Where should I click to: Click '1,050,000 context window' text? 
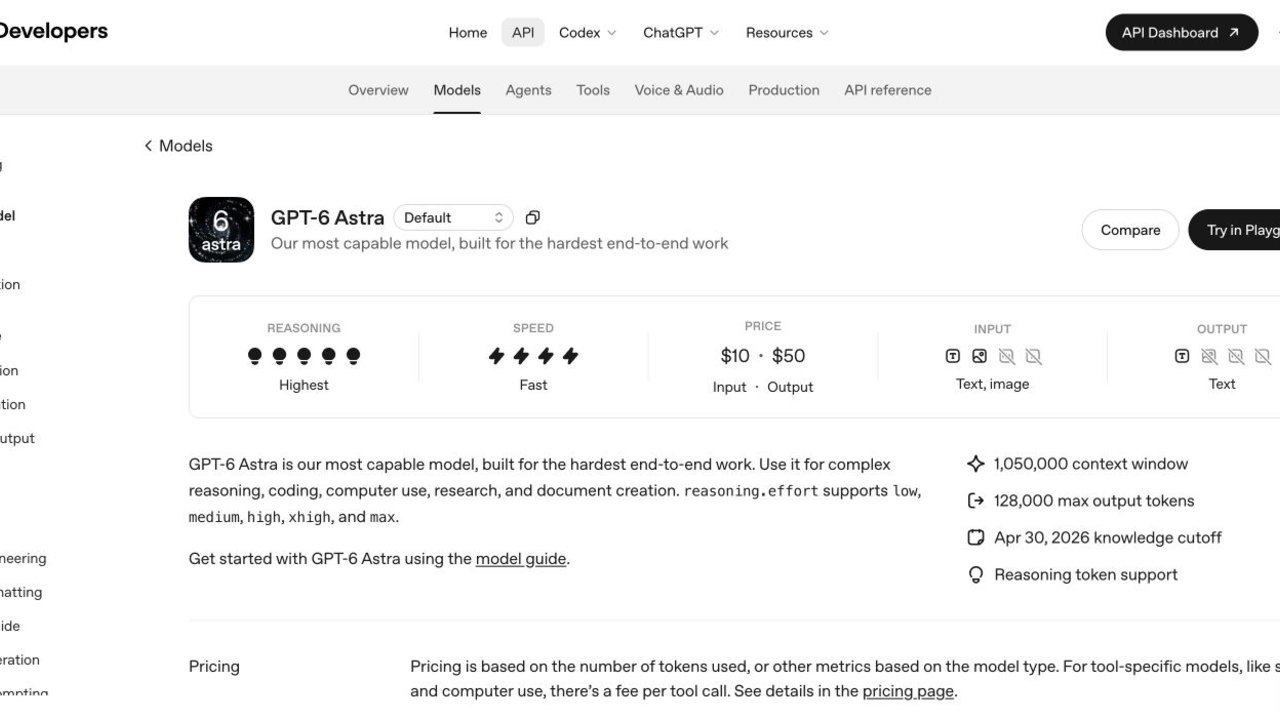pos(1091,464)
